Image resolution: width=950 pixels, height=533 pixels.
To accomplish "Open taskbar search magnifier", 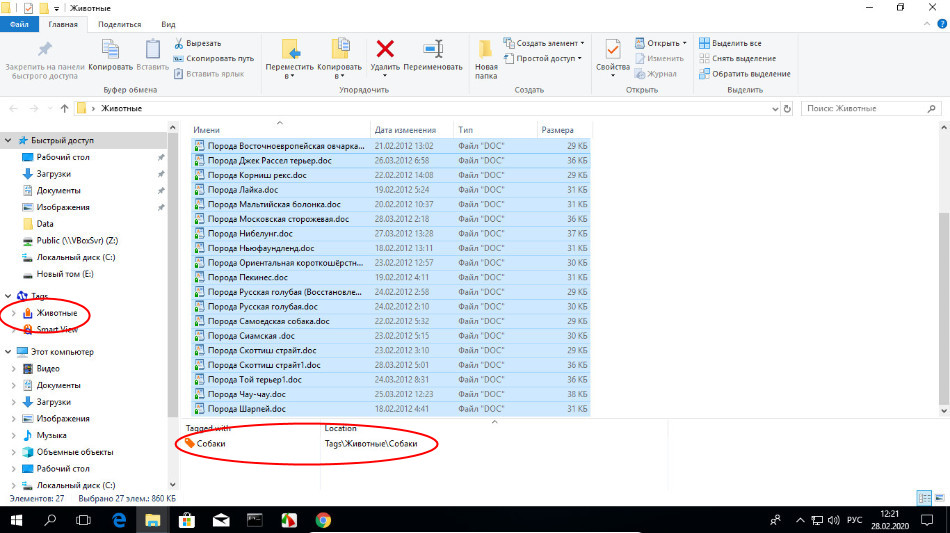I will pos(50,520).
